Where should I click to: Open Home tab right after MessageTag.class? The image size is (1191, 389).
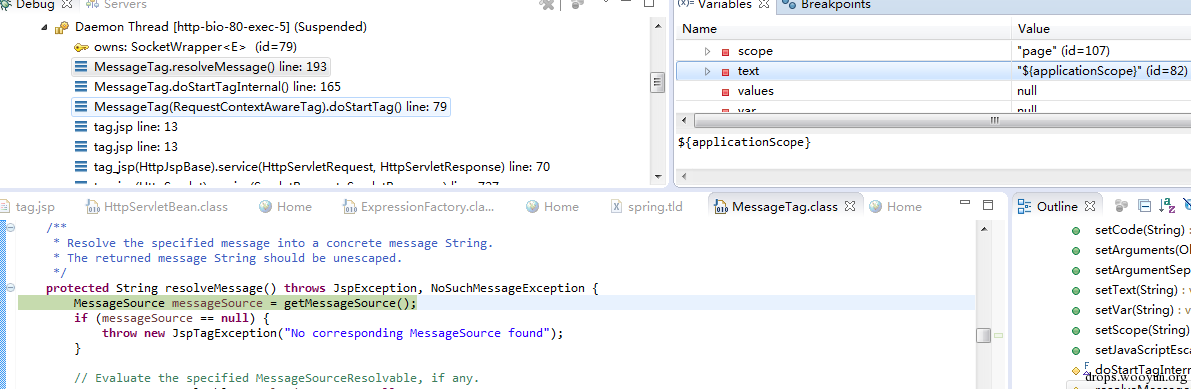point(895,207)
